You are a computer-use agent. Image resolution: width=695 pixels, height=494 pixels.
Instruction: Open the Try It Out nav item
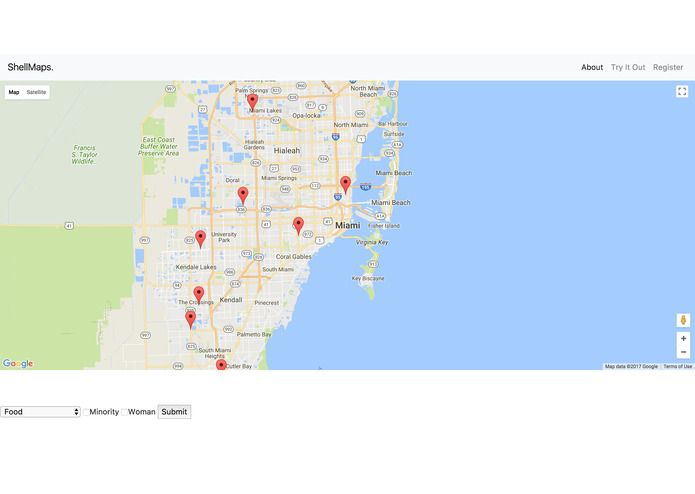pos(628,67)
